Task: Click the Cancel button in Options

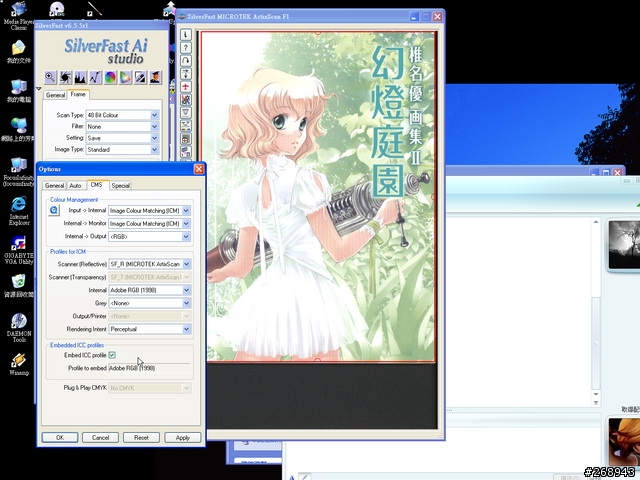Action: point(100,438)
